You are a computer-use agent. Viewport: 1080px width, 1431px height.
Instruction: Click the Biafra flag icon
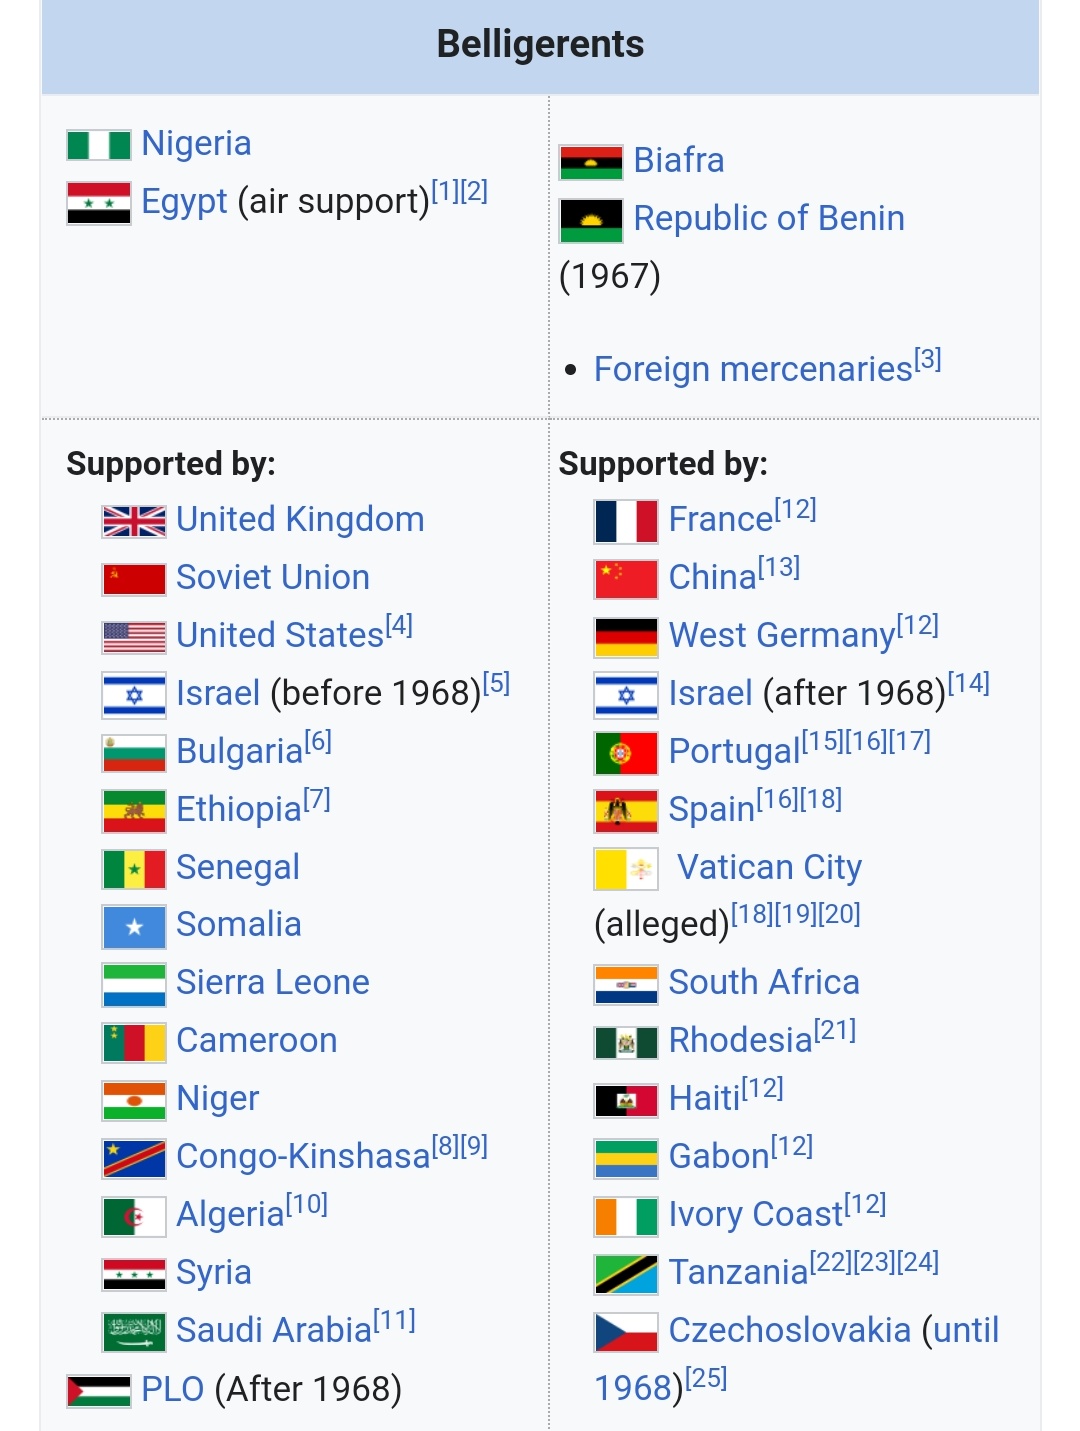click(590, 162)
